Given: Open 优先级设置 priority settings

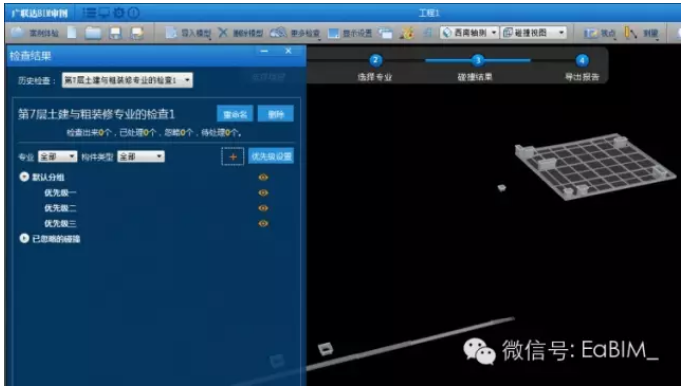Looking at the screenshot, I should pos(271,156).
